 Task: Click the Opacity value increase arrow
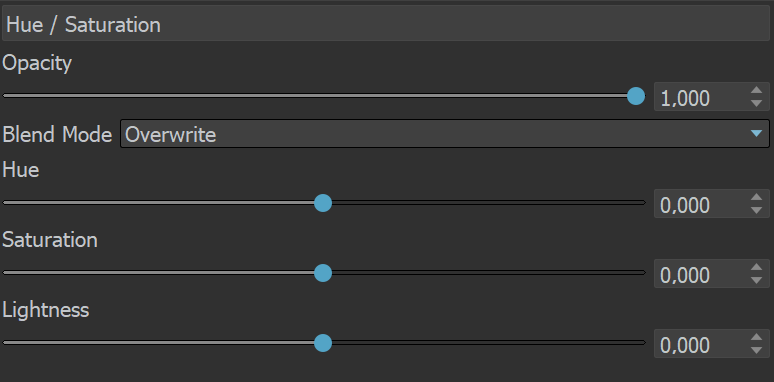pyautogui.click(x=756, y=90)
